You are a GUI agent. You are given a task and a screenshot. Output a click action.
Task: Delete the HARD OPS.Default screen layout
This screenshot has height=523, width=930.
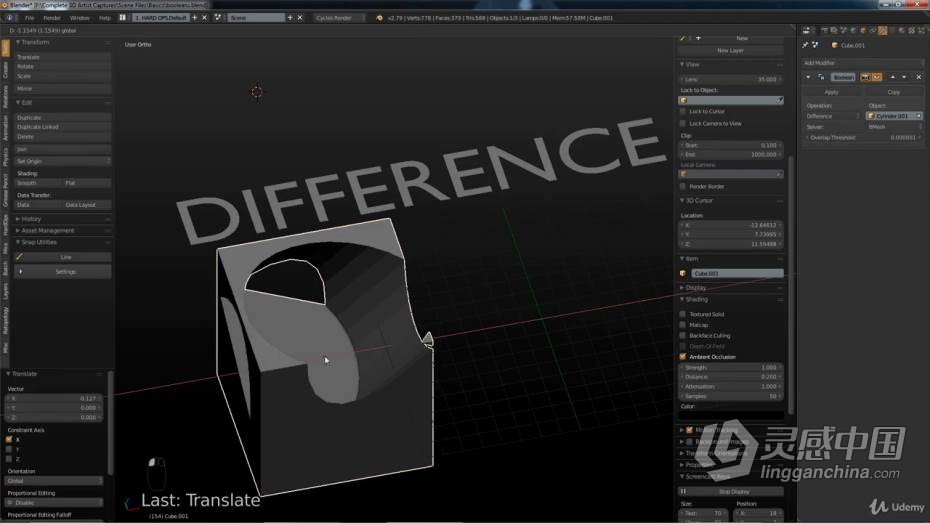205,18
